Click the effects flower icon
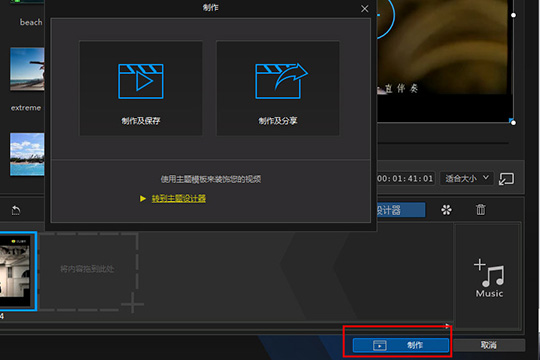The image size is (540, 360). tap(446, 210)
